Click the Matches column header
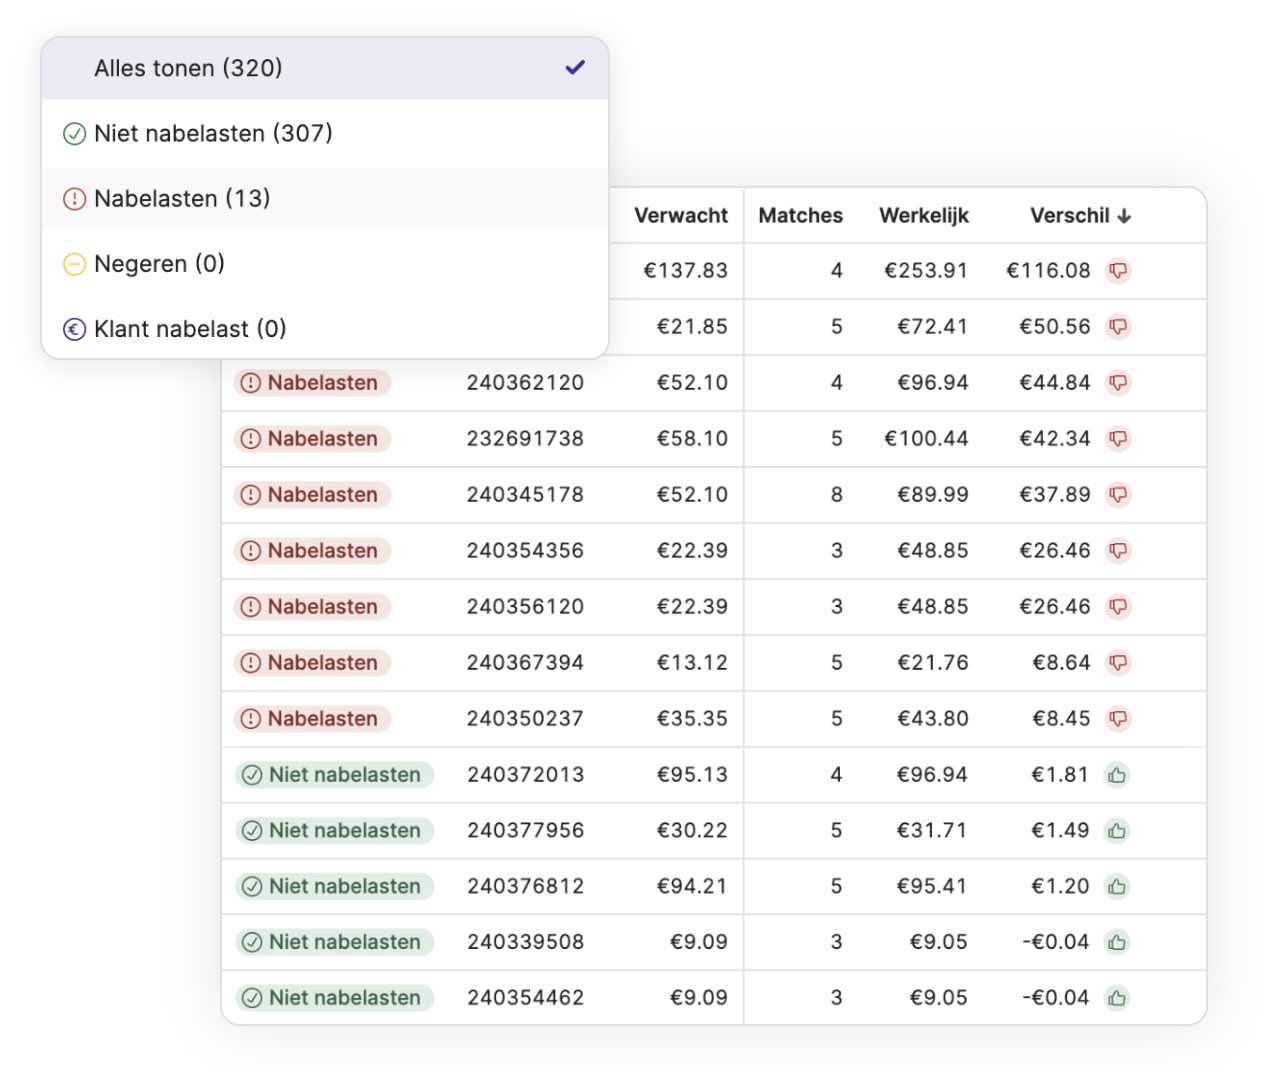The height and width of the screenshot is (1072, 1272). pyautogui.click(x=801, y=216)
